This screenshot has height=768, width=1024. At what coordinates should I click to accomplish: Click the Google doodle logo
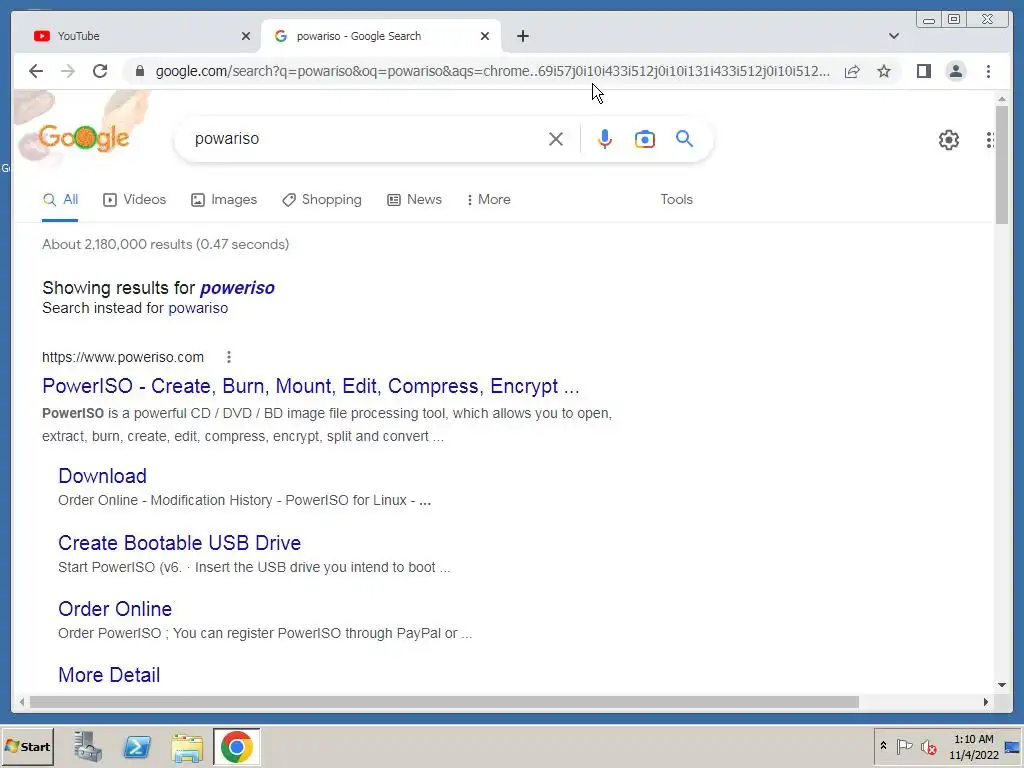pos(83,137)
